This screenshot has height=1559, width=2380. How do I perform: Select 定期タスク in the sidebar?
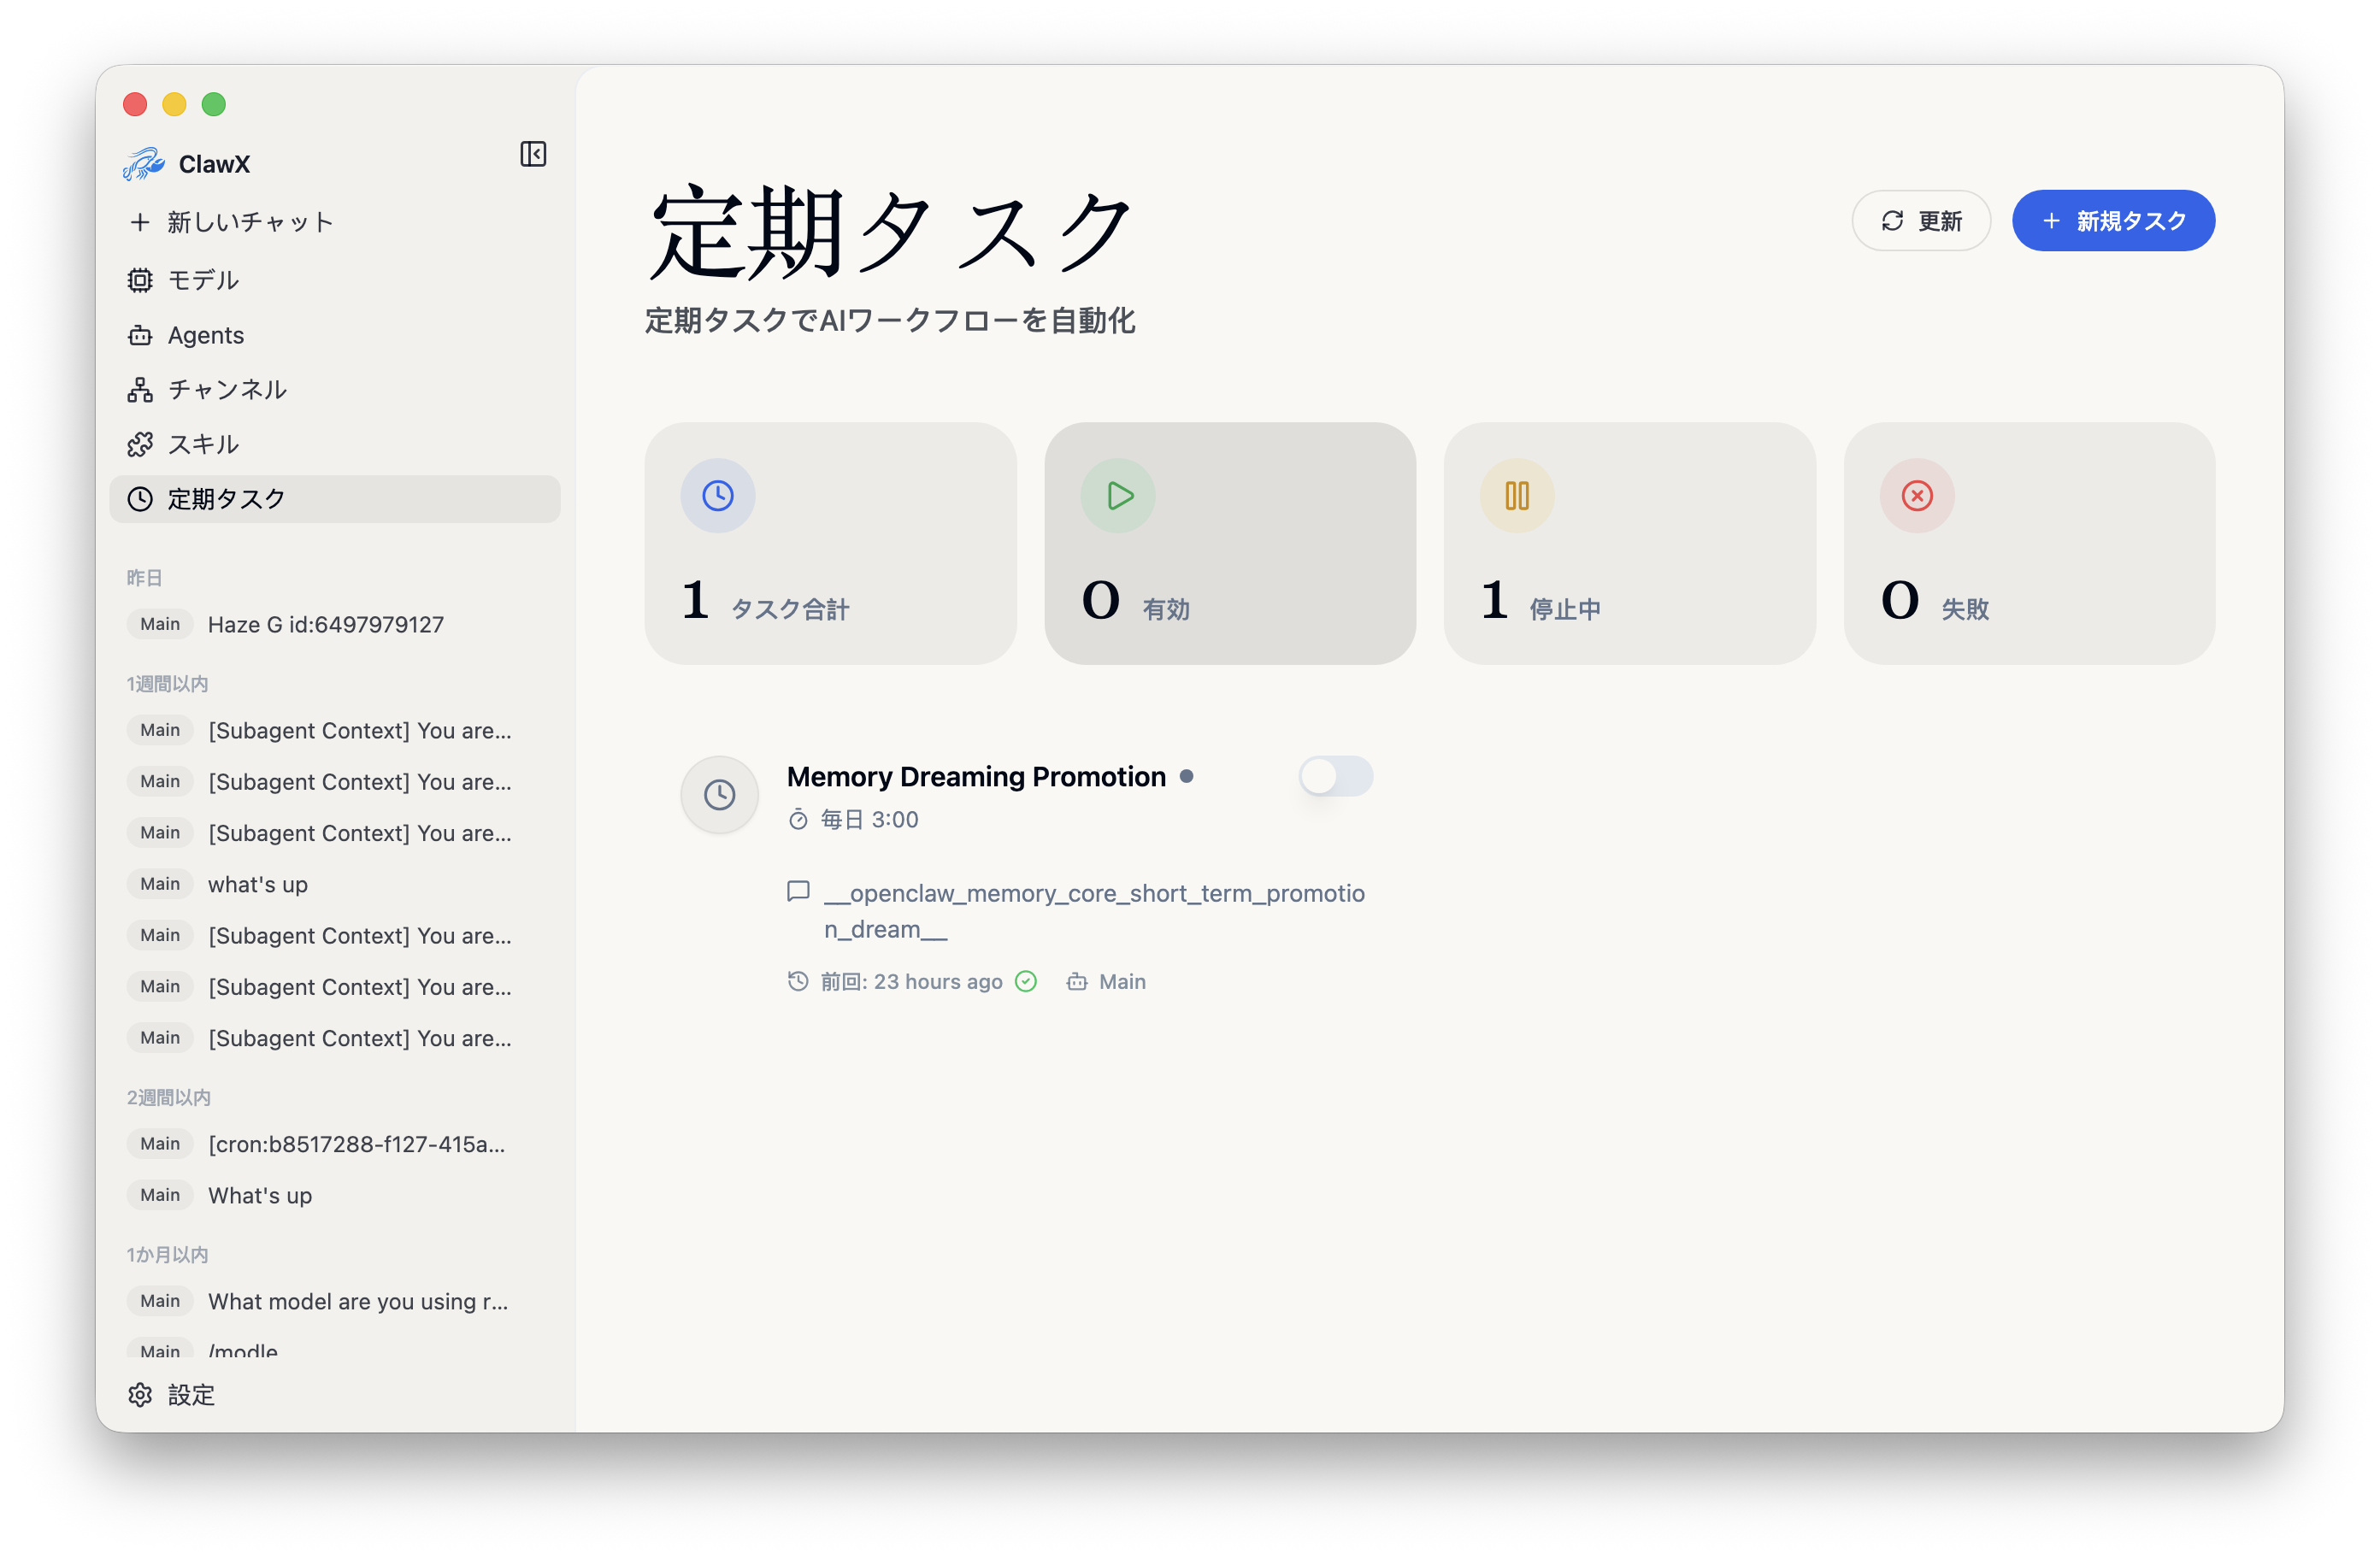point(334,499)
